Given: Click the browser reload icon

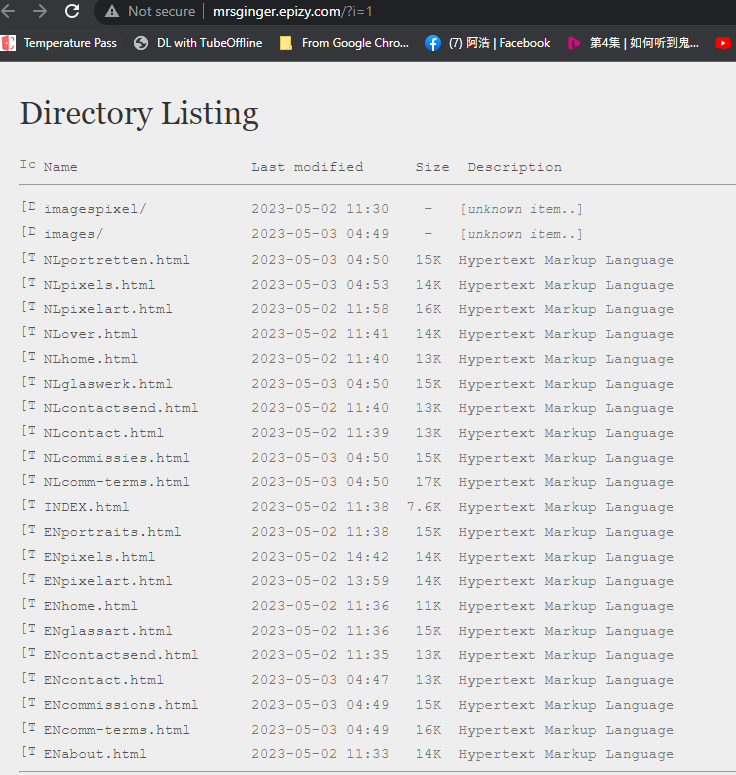Looking at the screenshot, I should 72,11.
